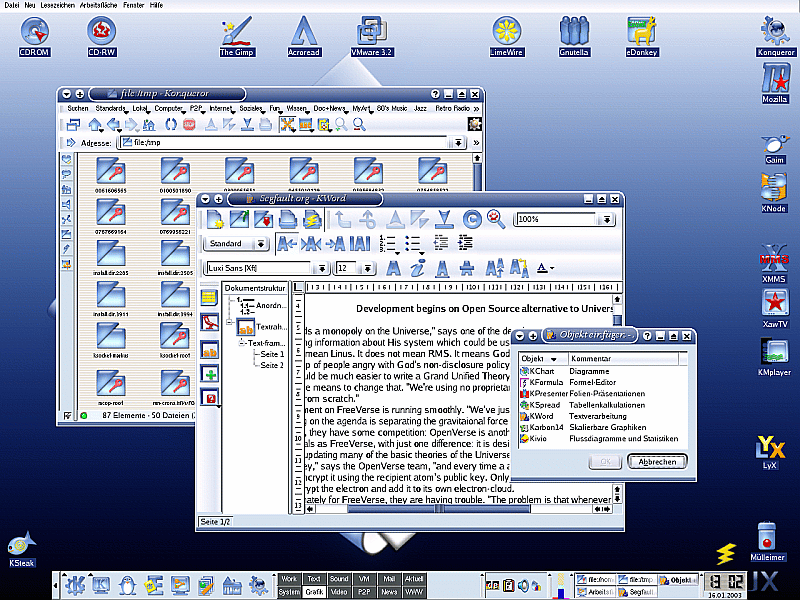
Task: Click the Find magnifier icon in KWord
Action: coord(495,219)
